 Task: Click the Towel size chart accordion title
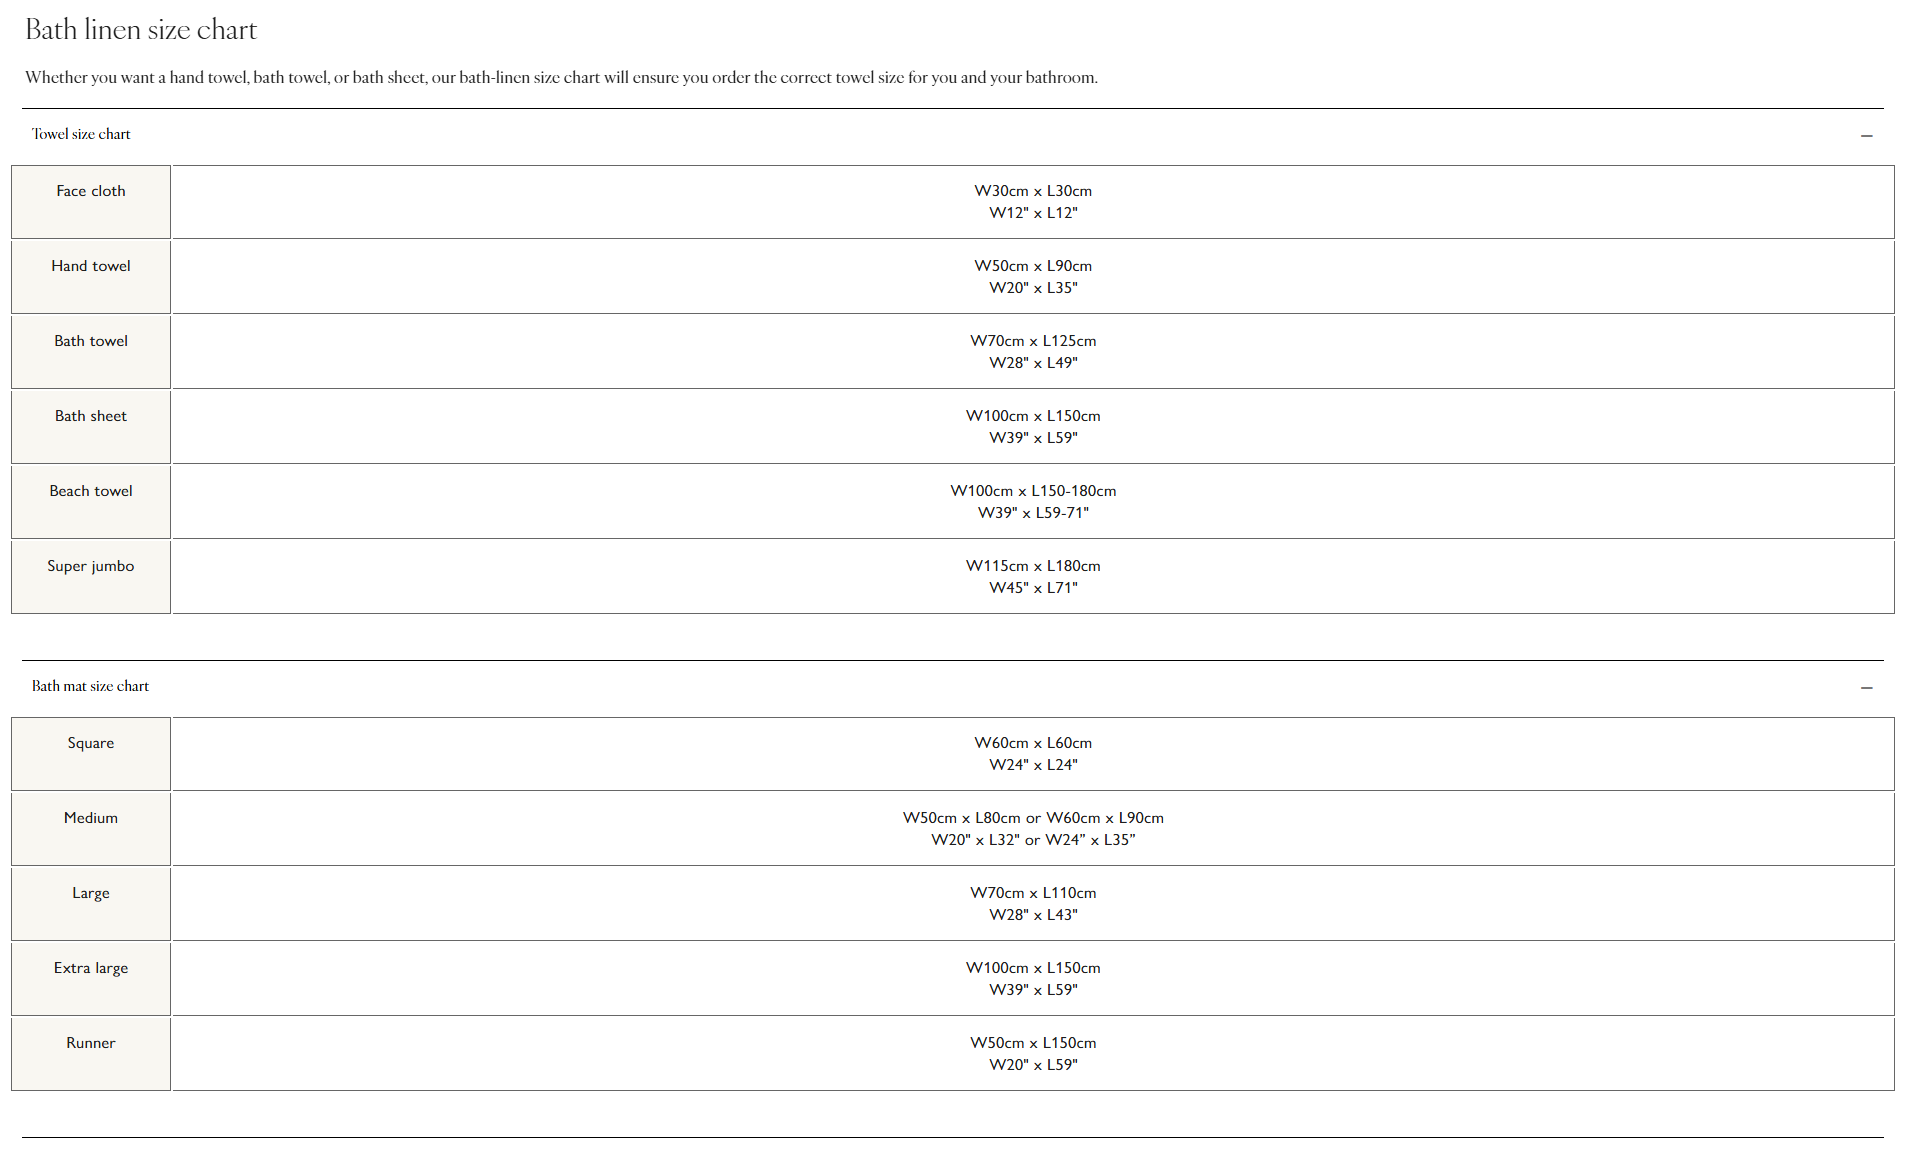[x=81, y=134]
